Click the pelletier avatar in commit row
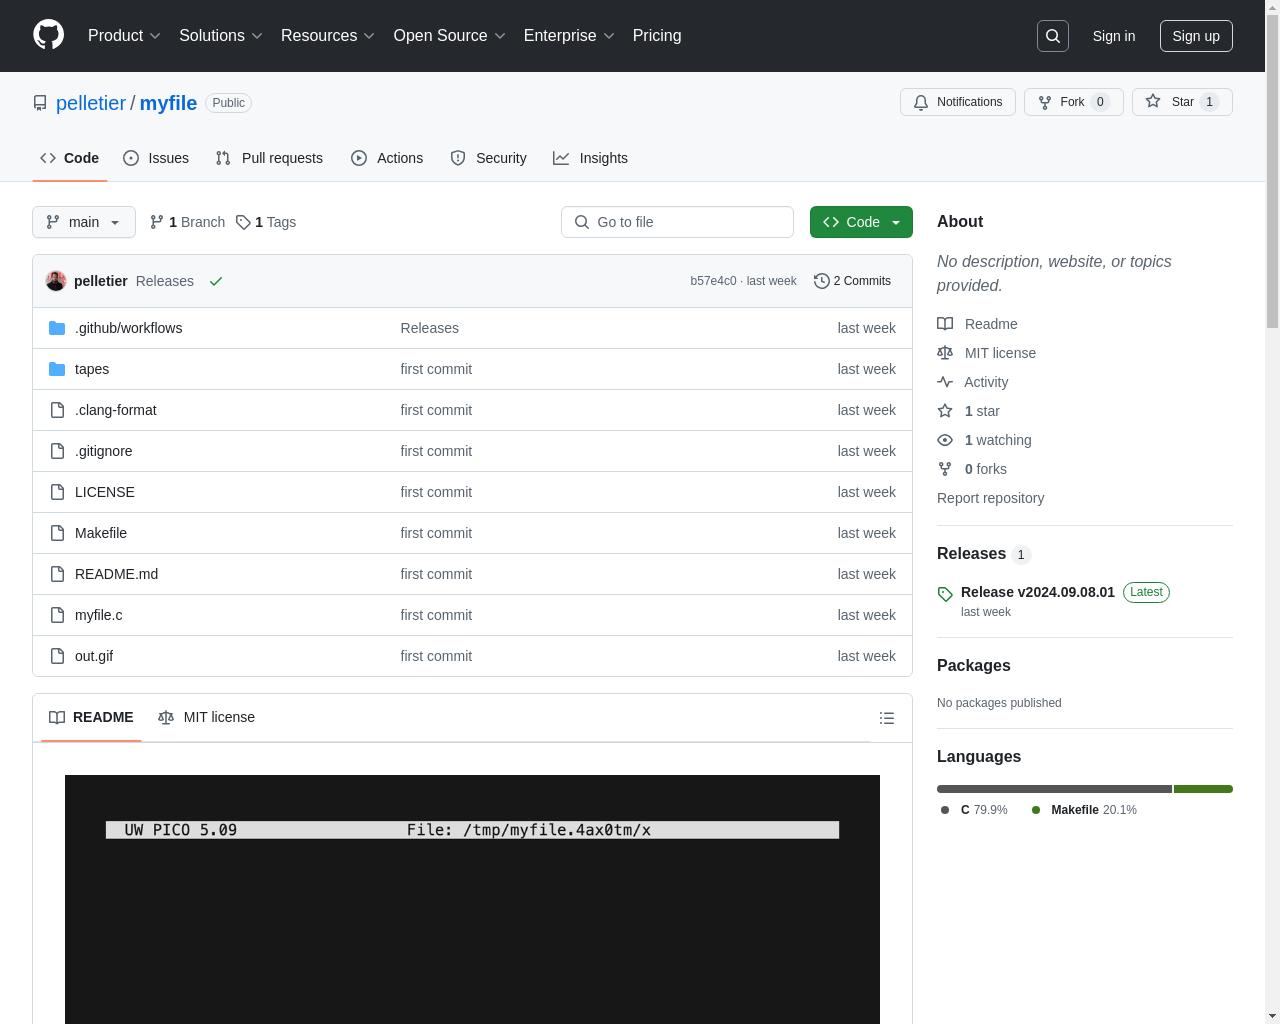1280x1024 pixels. 56,281
